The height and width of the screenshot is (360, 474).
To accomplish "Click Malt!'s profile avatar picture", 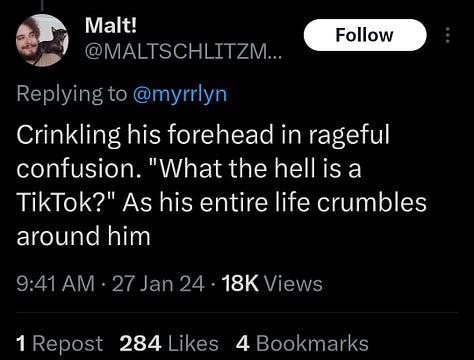I will [42, 40].
